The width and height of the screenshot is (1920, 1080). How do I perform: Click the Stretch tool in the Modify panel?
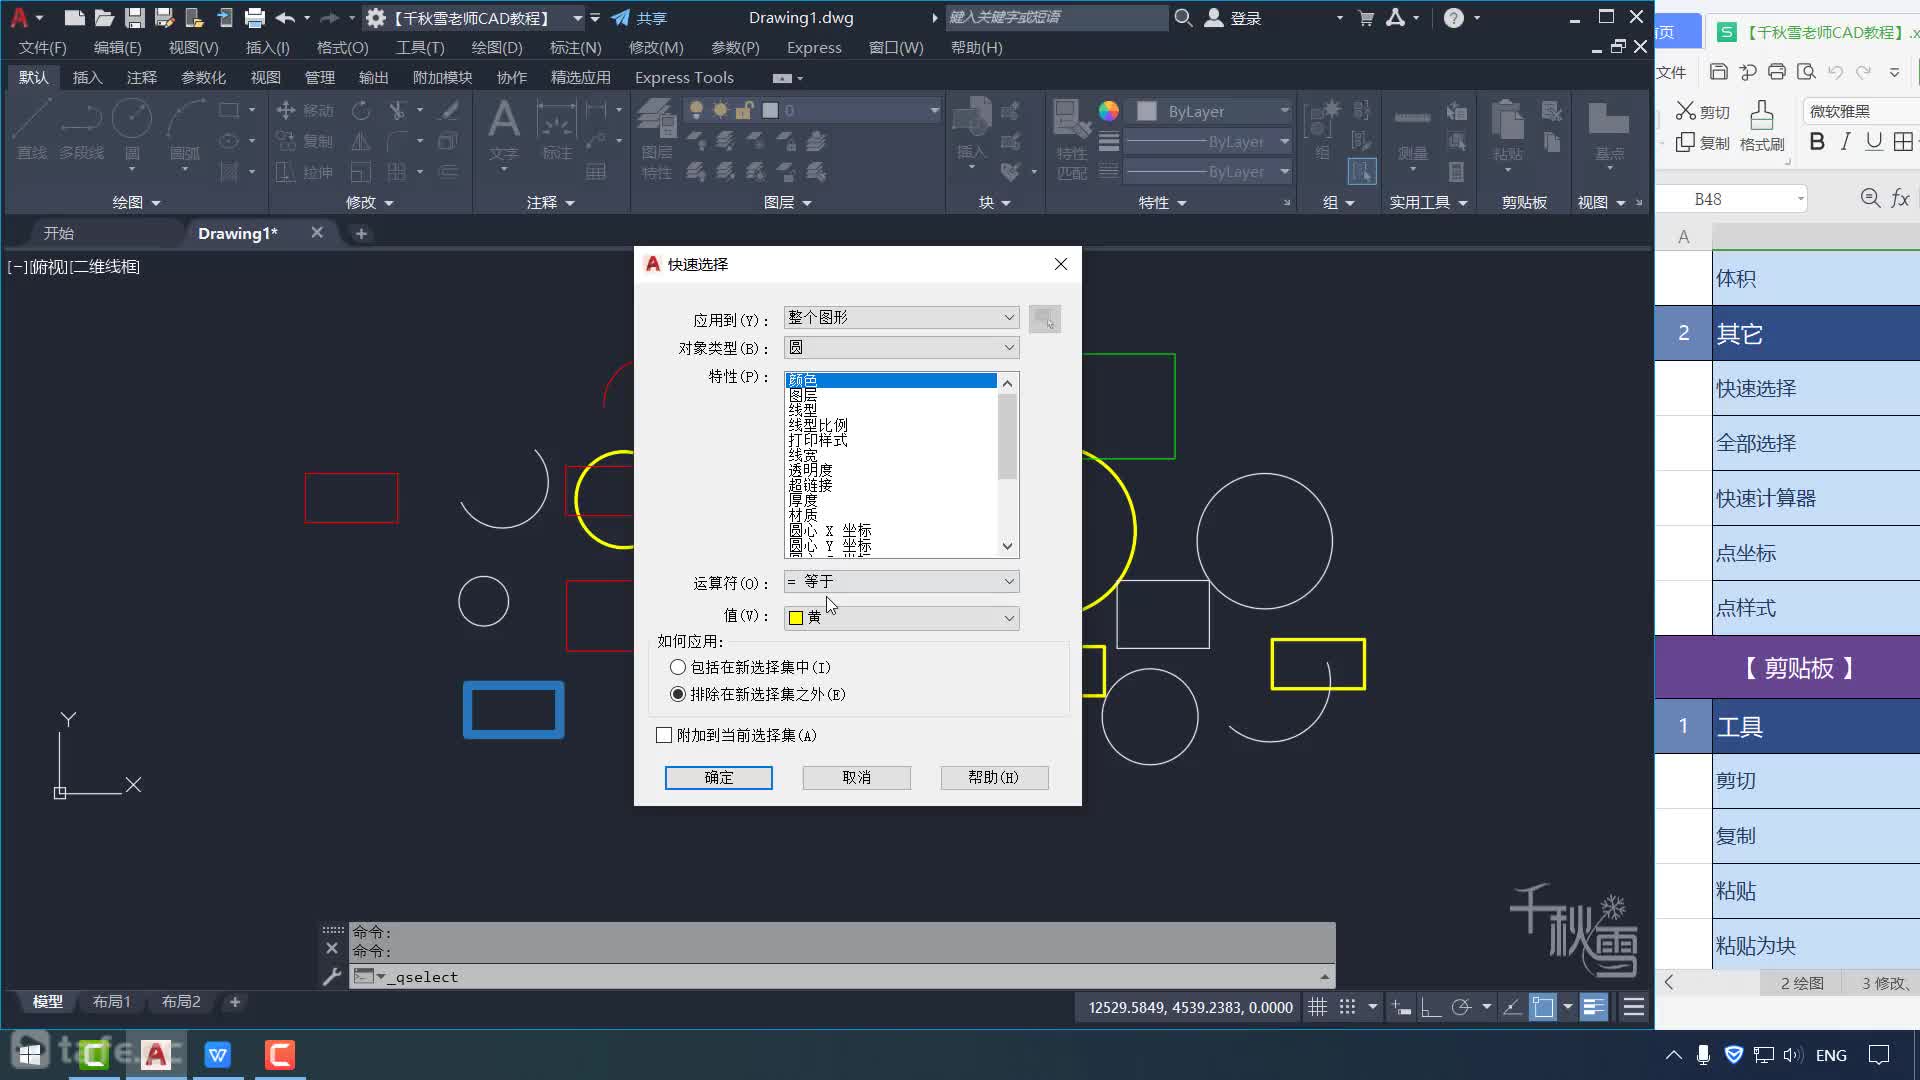pyautogui.click(x=306, y=172)
